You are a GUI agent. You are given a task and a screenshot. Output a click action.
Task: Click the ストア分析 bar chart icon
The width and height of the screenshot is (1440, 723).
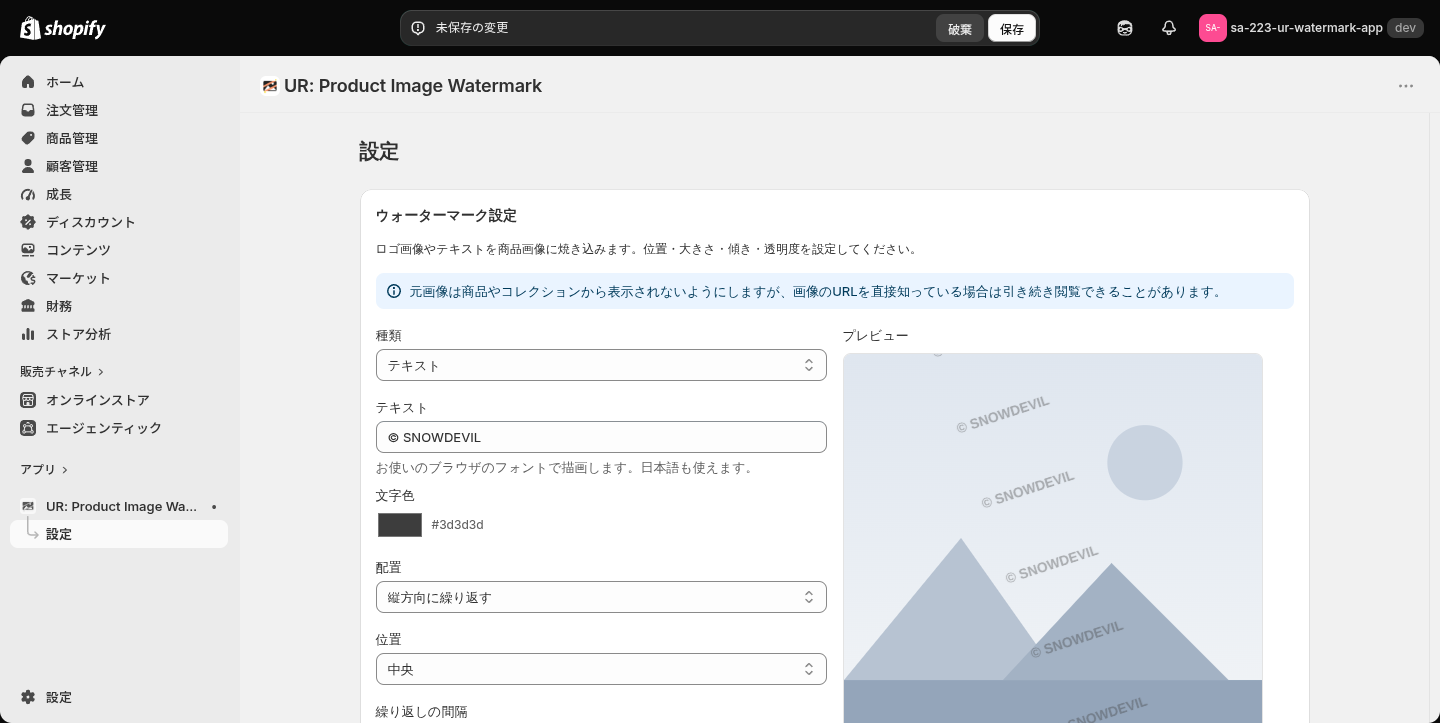pos(28,334)
